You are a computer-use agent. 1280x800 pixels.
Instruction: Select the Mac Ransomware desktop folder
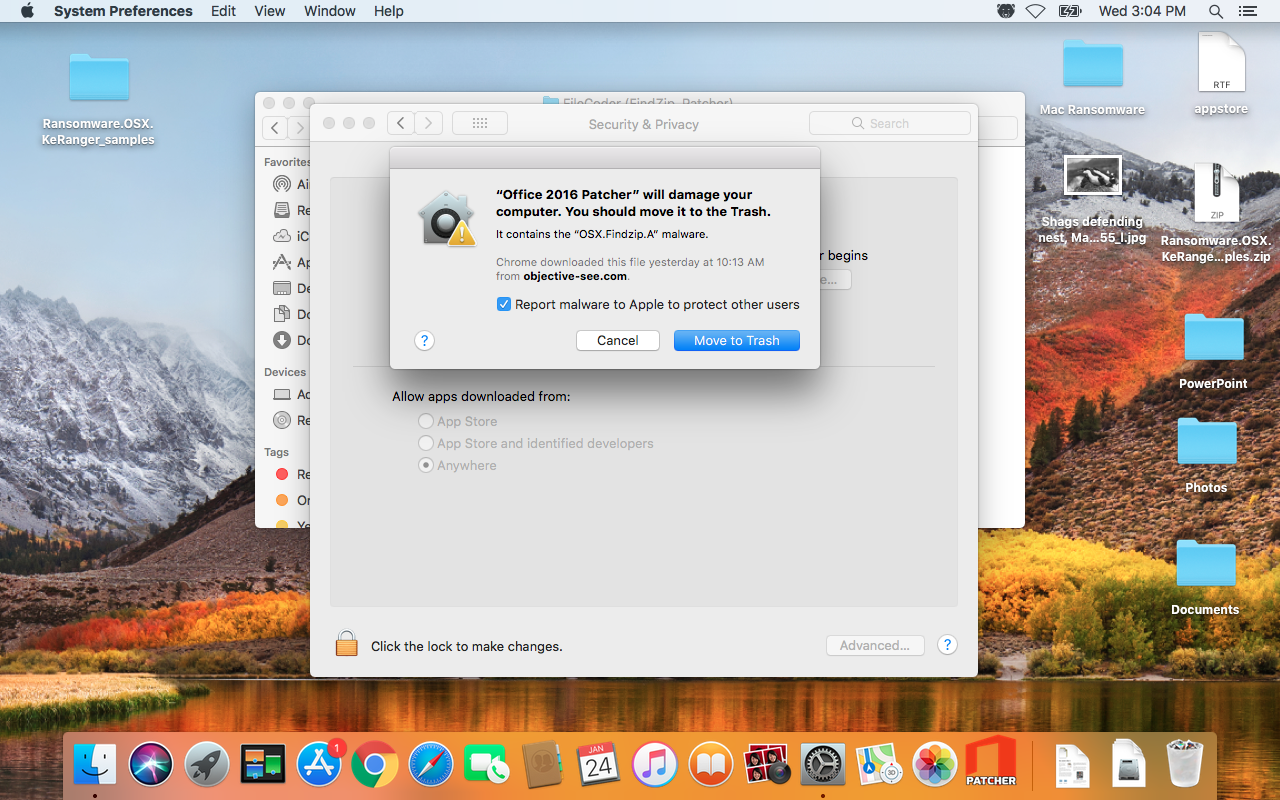click(1092, 77)
